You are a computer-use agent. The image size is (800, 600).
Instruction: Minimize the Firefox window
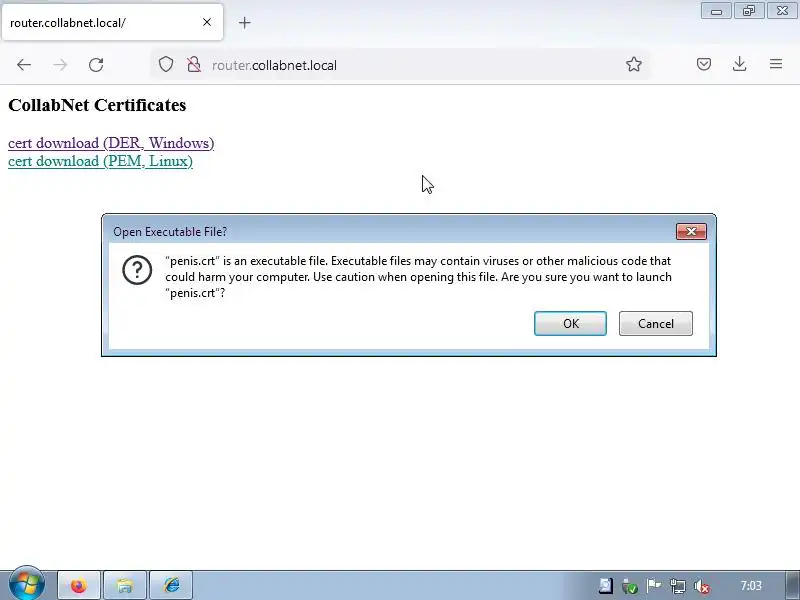click(x=716, y=11)
